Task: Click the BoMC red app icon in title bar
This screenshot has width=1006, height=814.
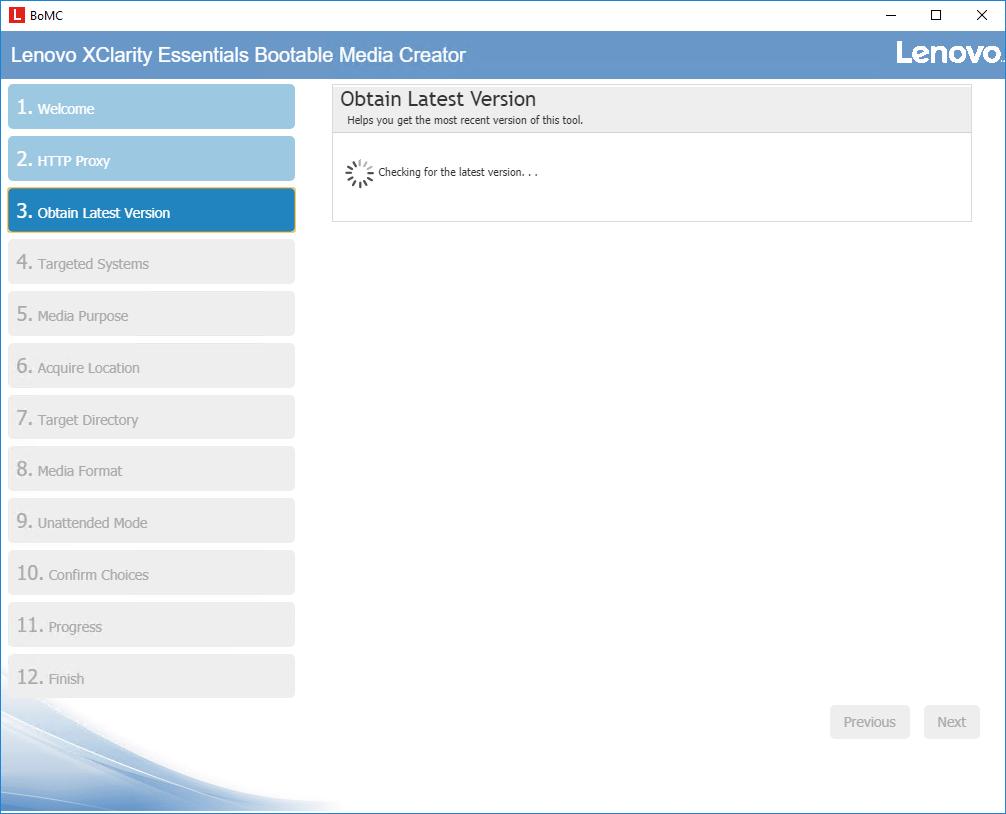Action: [x=17, y=15]
